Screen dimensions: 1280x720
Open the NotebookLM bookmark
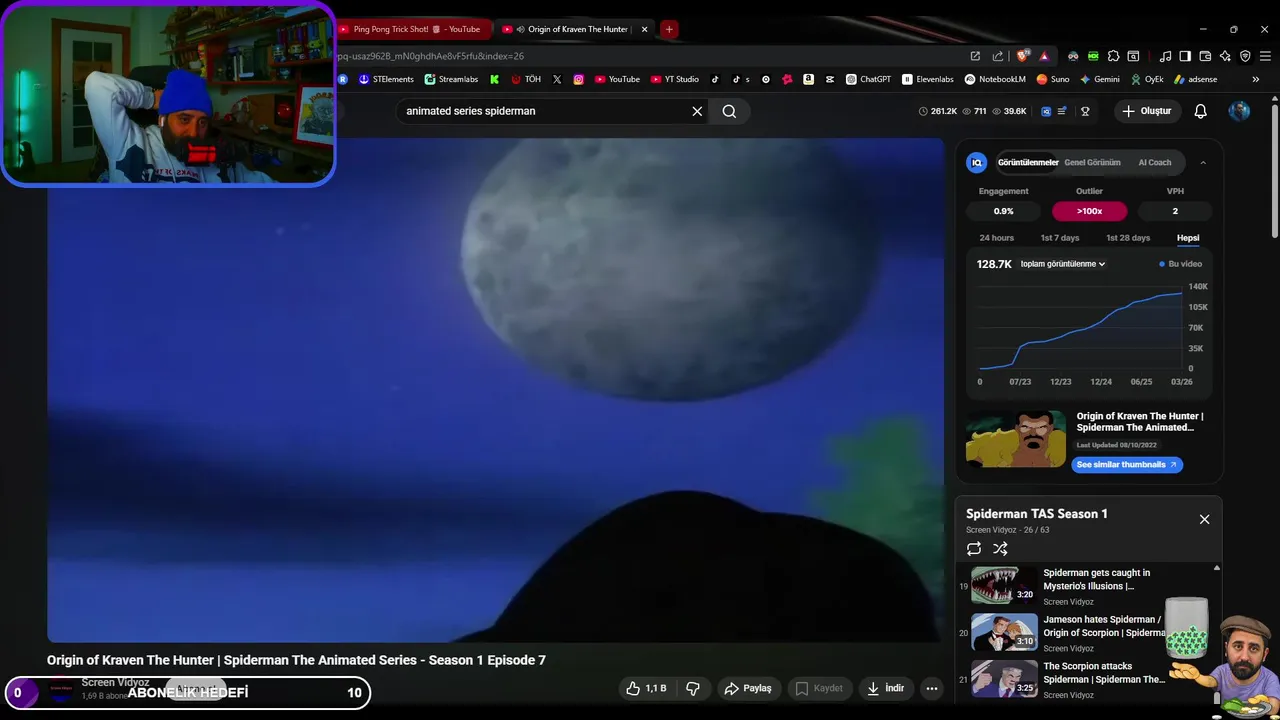[x=995, y=79]
